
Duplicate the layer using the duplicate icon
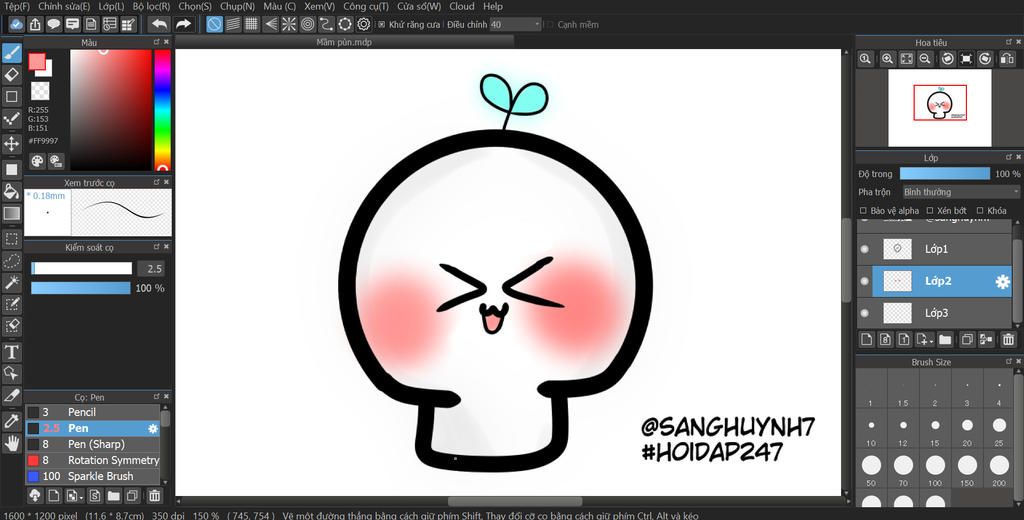click(967, 339)
